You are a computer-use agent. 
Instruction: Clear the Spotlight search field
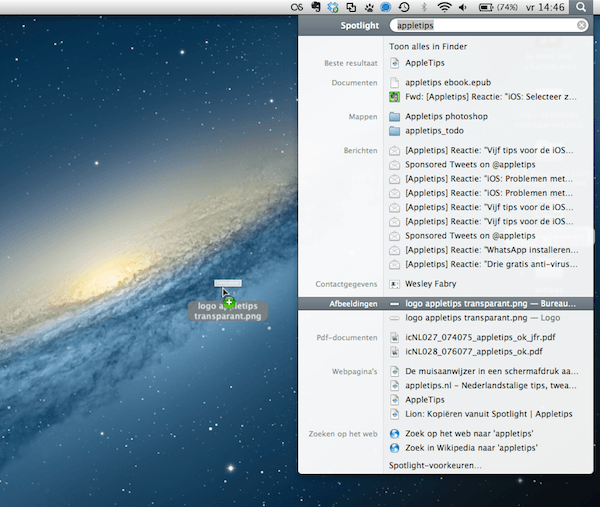pos(581,25)
